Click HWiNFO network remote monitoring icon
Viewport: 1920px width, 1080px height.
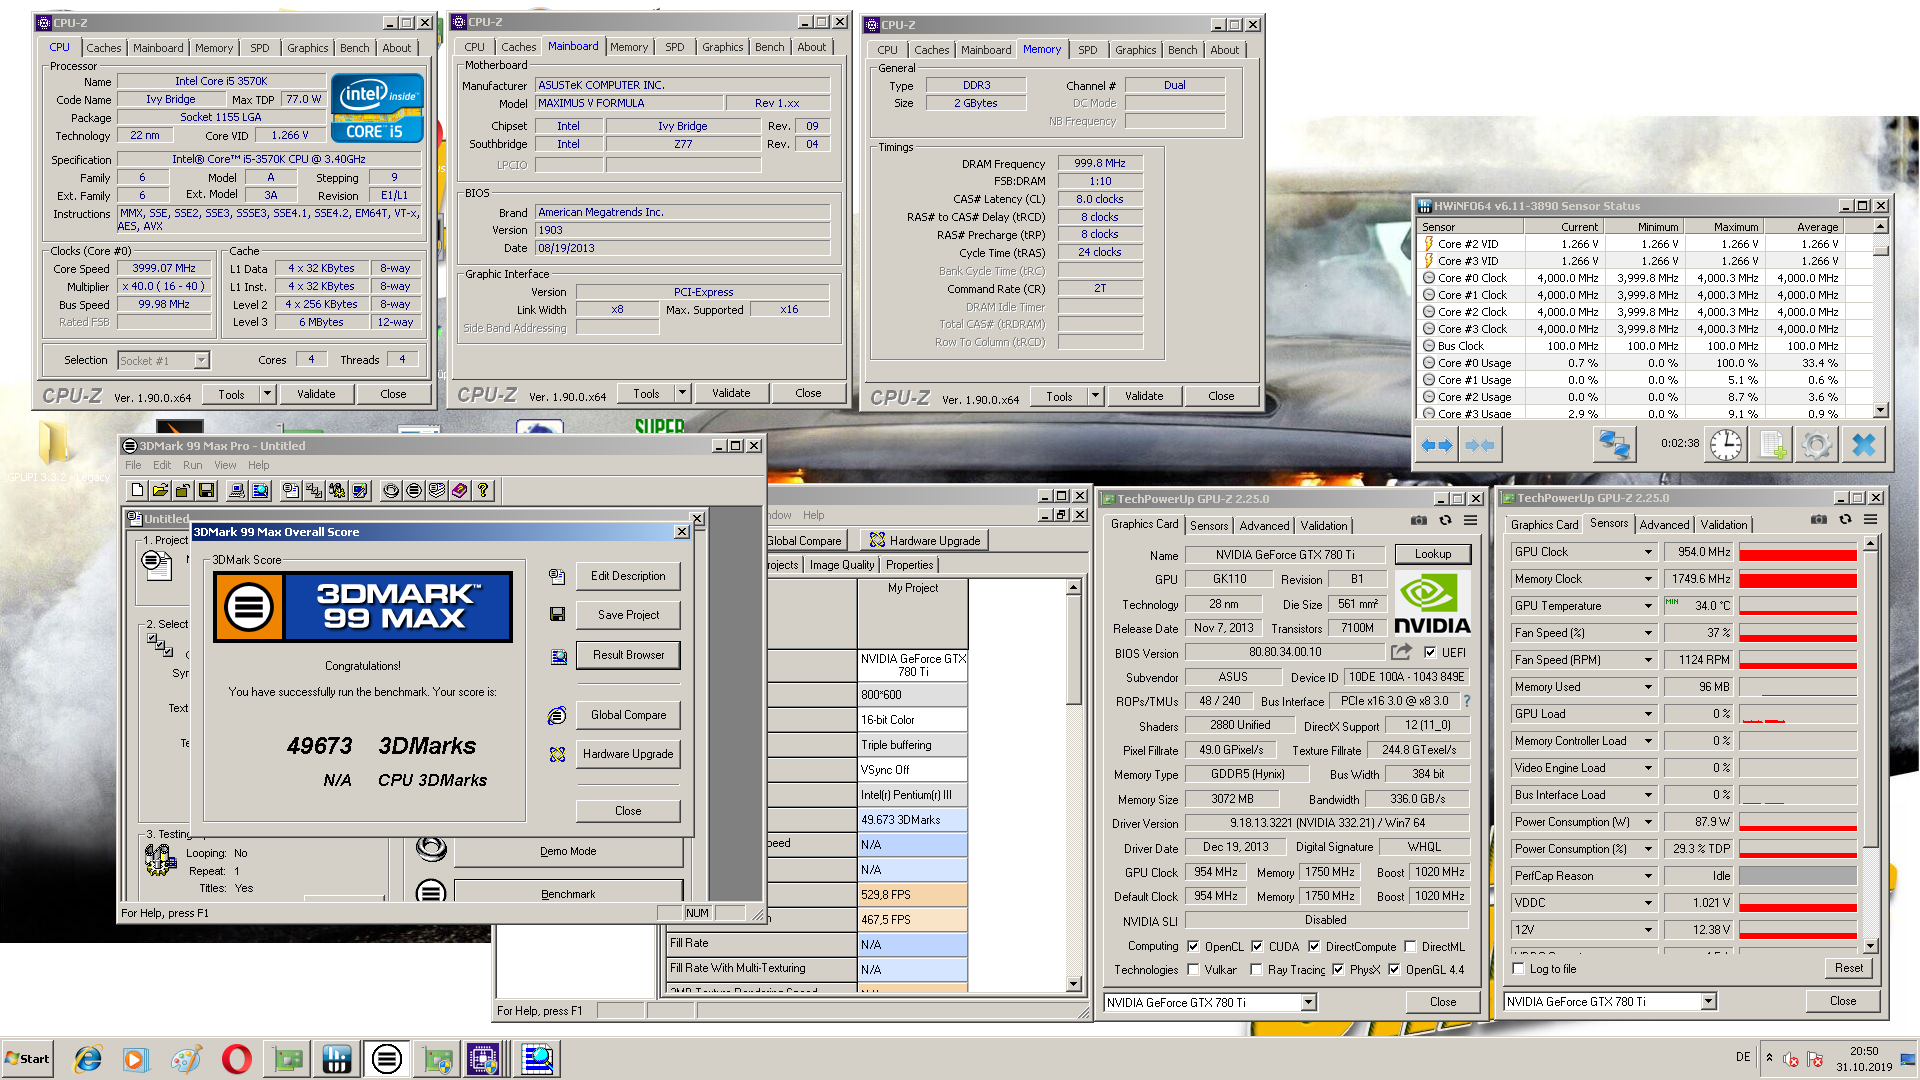tap(1614, 445)
